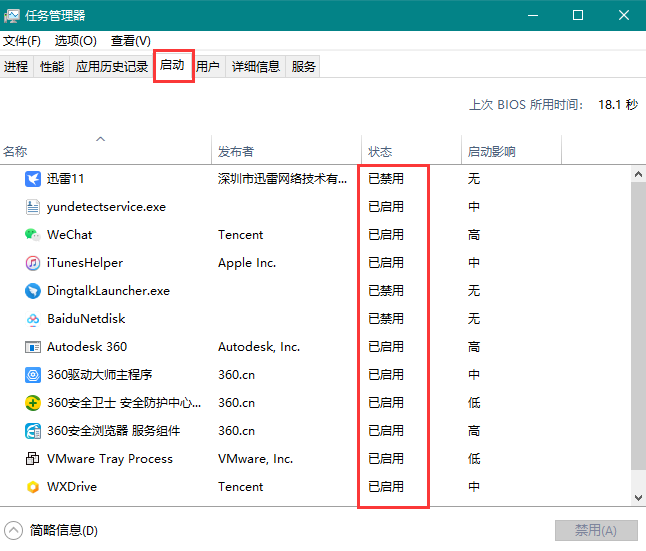Open the 文件(F) menu
The width and height of the screenshot is (646, 551).
pyautogui.click(x=22, y=41)
